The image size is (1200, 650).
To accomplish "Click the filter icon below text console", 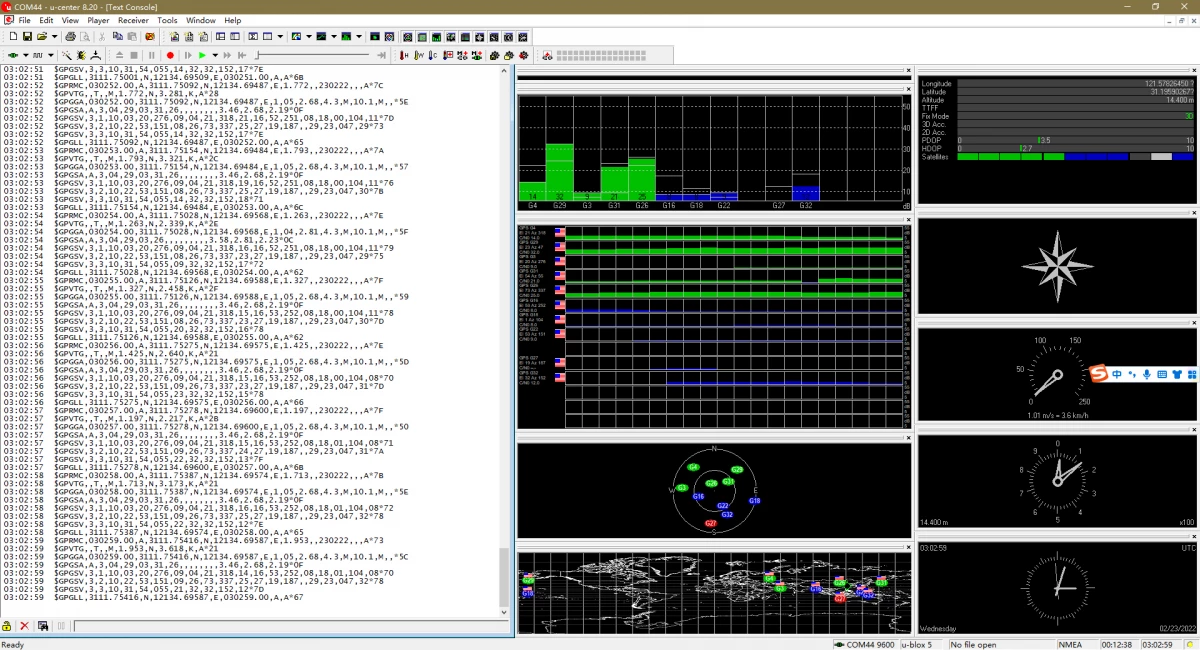I will (x=43, y=626).
